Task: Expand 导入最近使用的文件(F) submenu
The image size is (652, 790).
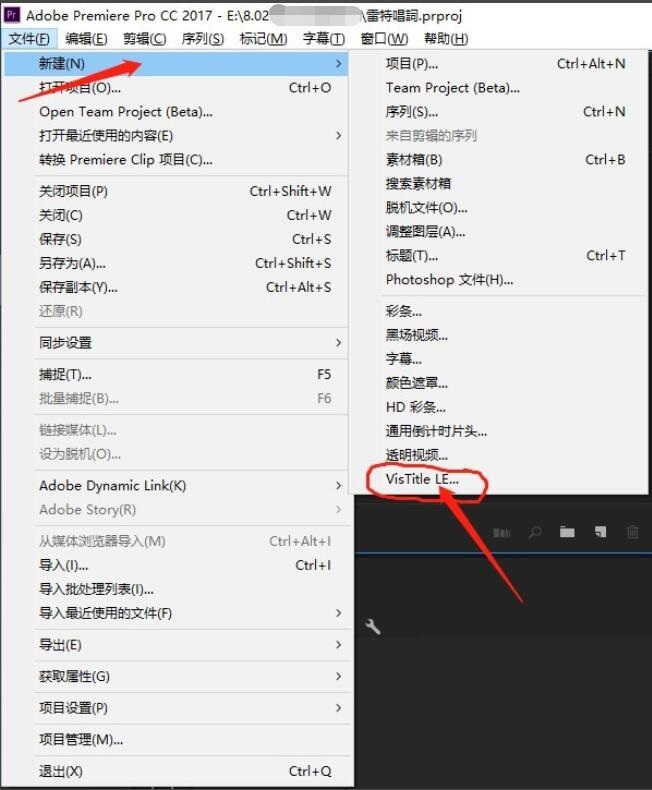Action: click(x=176, y=613)
